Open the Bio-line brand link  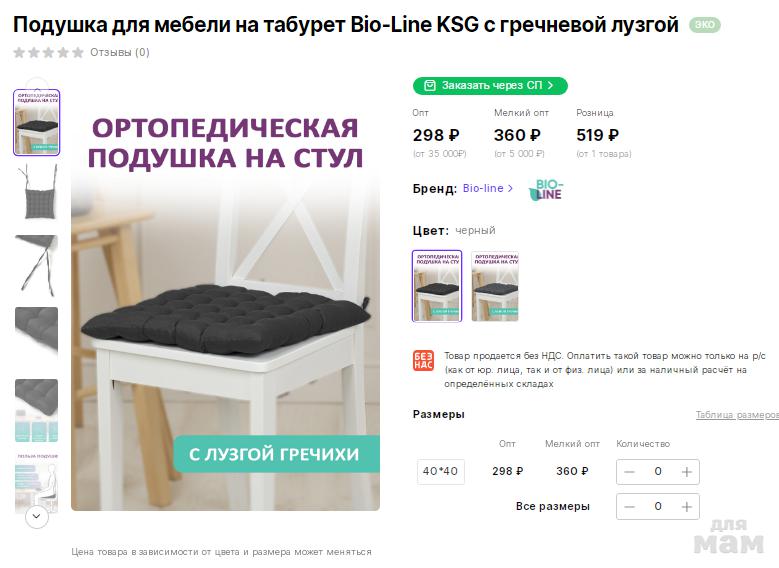(x=487, y=188)
